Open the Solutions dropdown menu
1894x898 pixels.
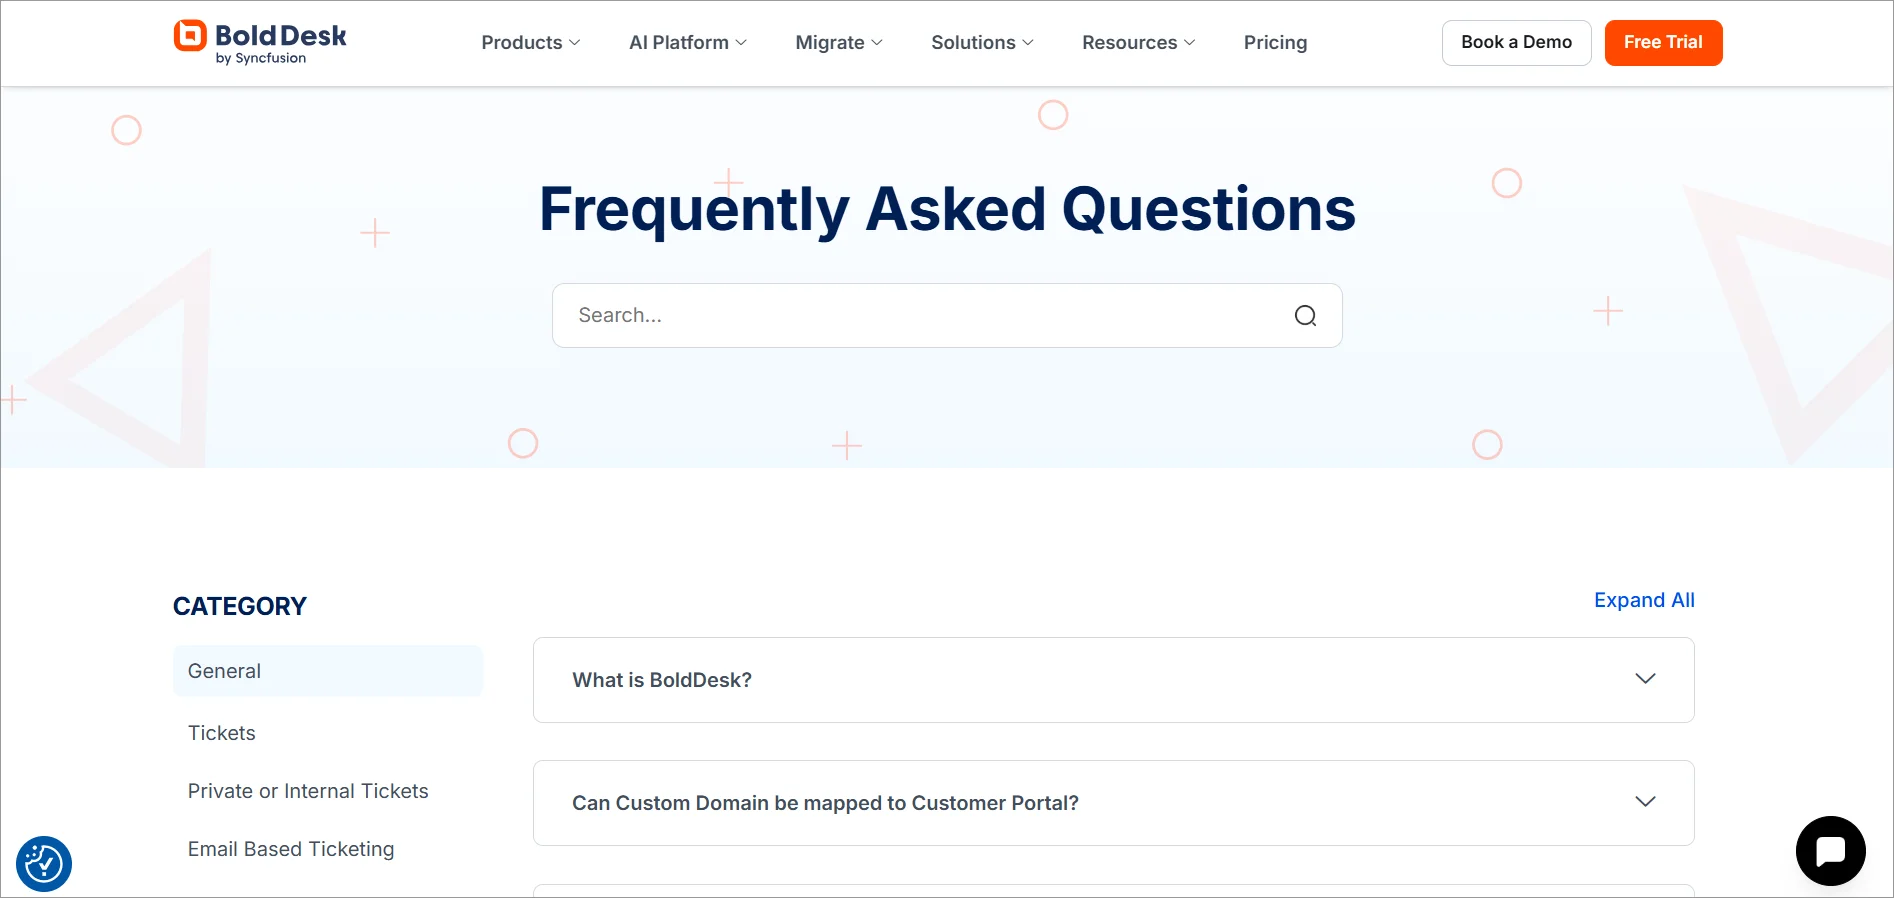[982, 43]
